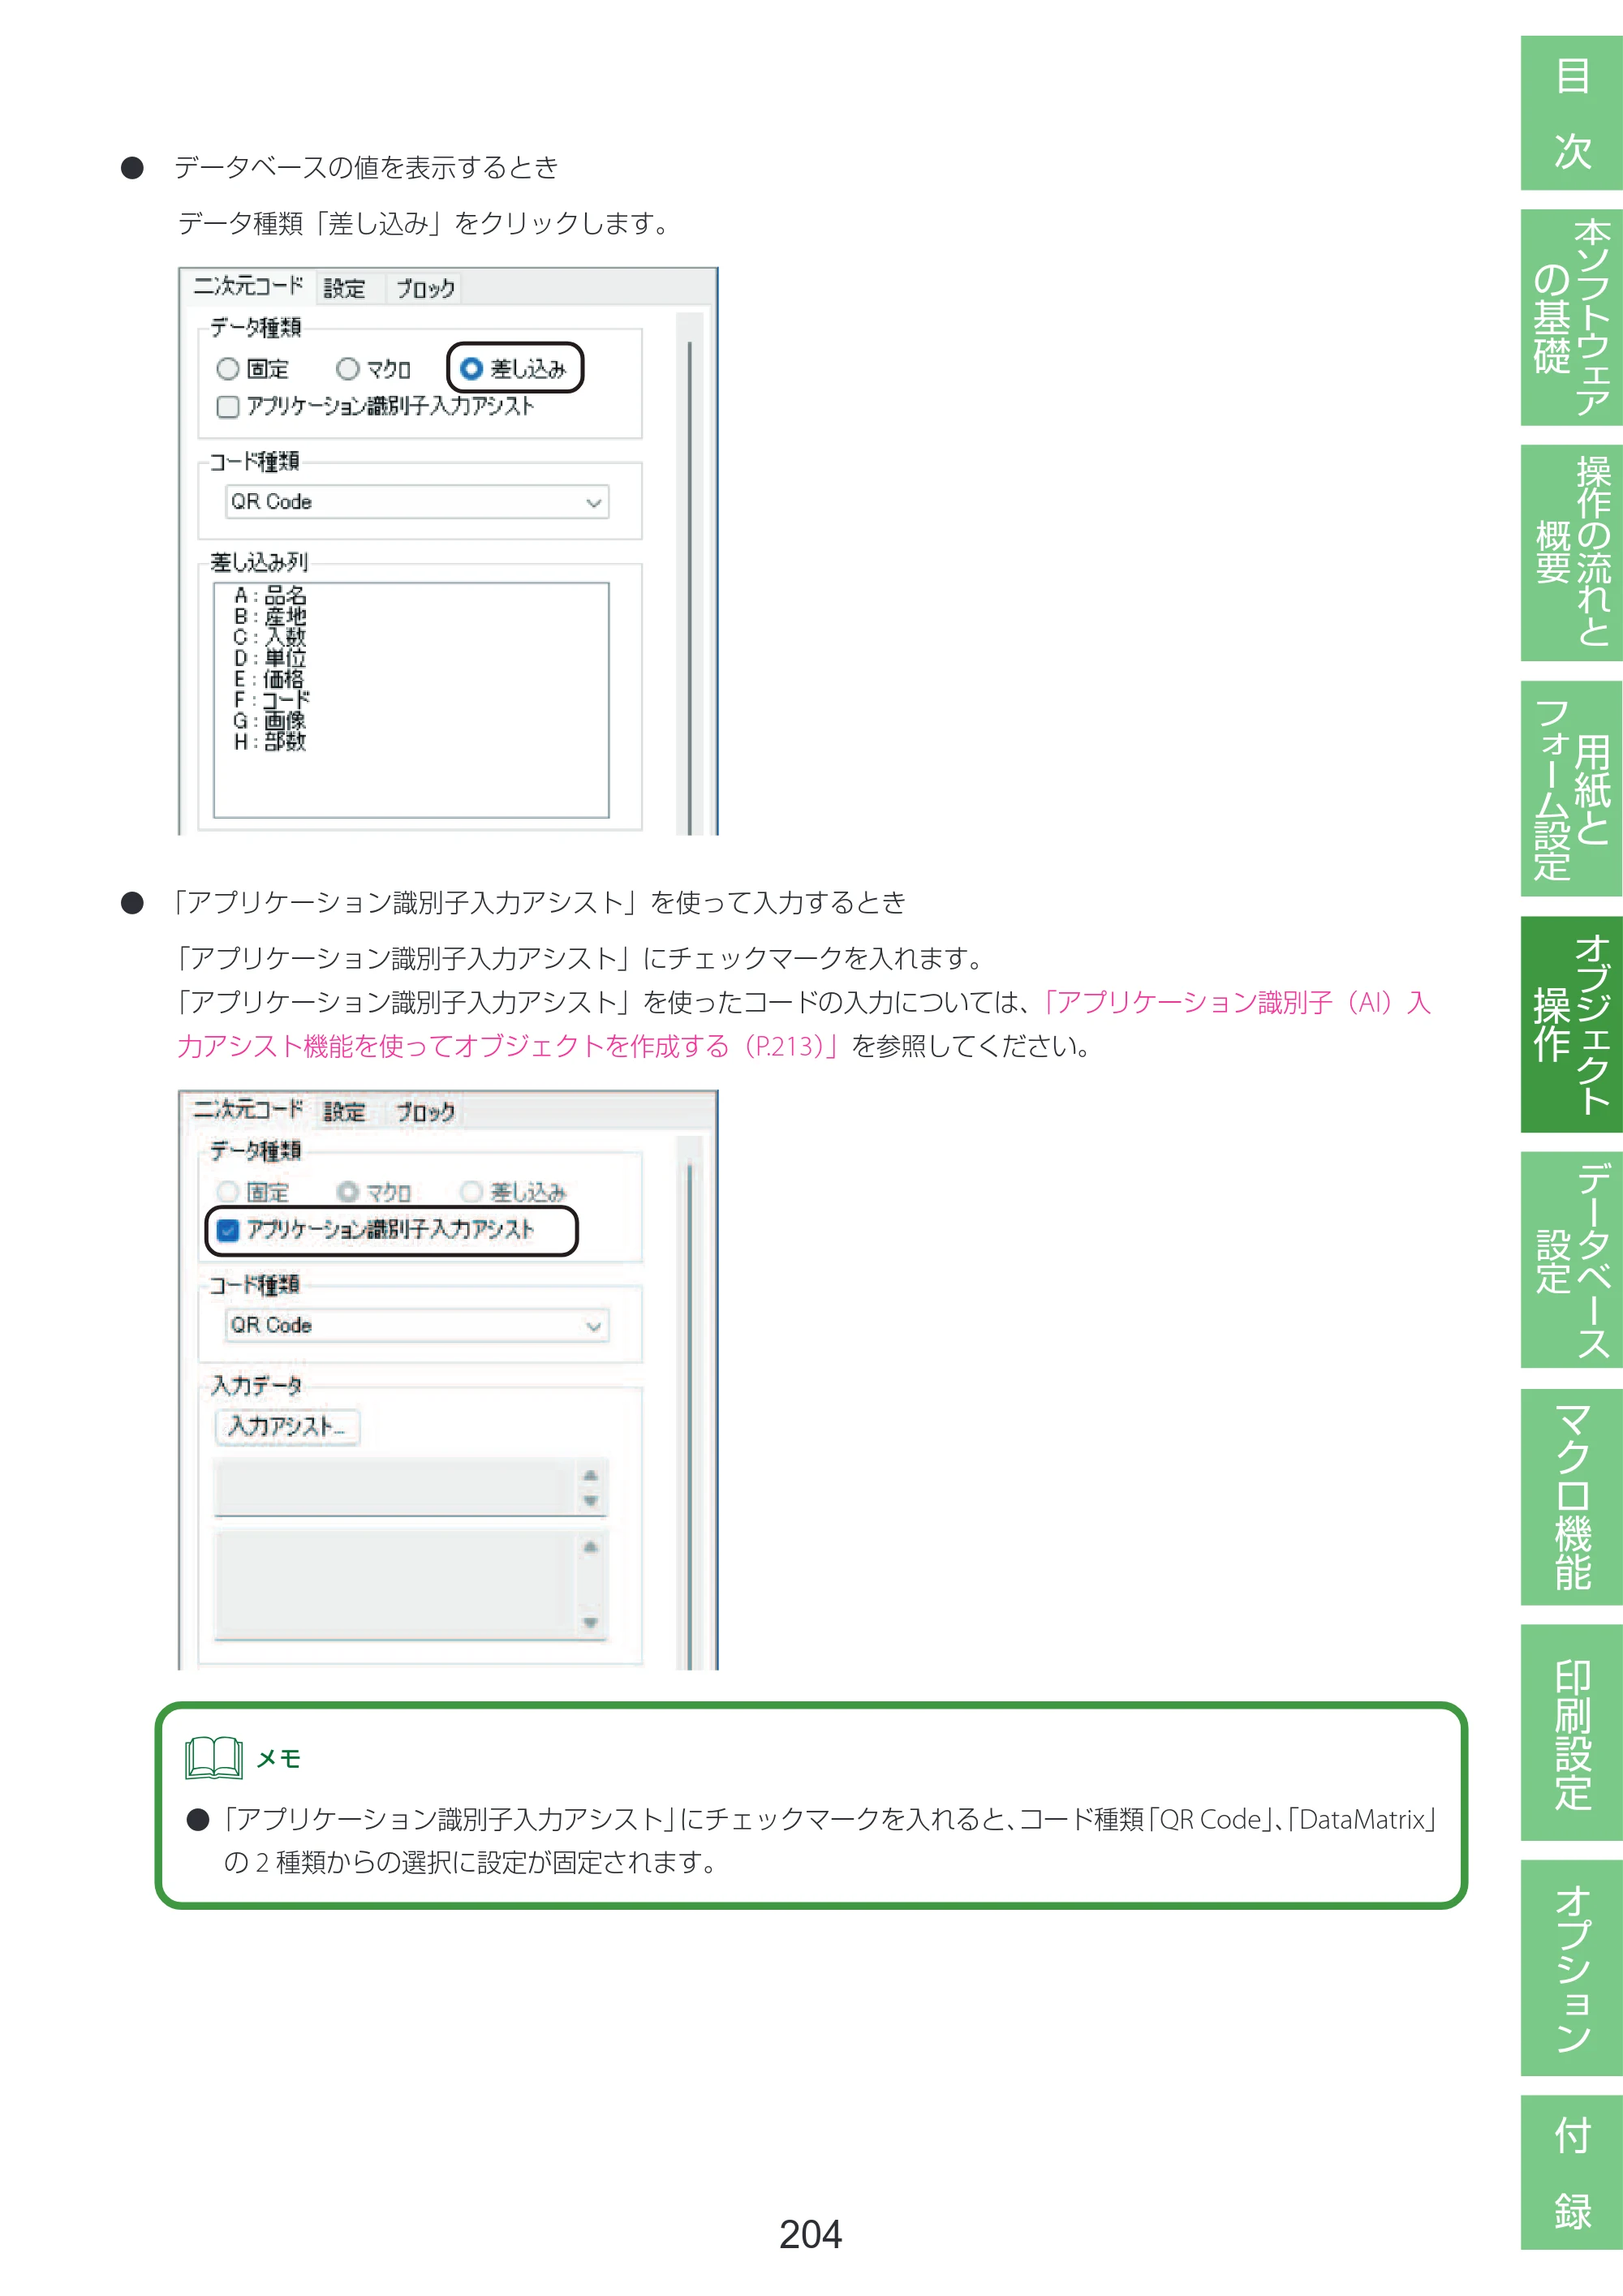
Task: Select the E：価格 merge column
Action: click(269, 679)
